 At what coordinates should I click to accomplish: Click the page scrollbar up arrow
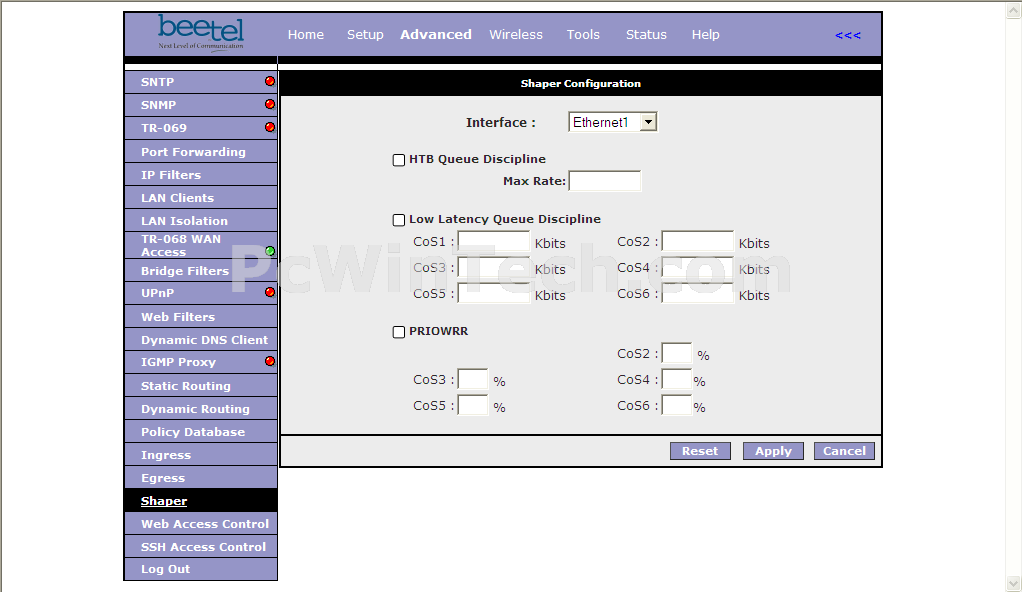1014,10
